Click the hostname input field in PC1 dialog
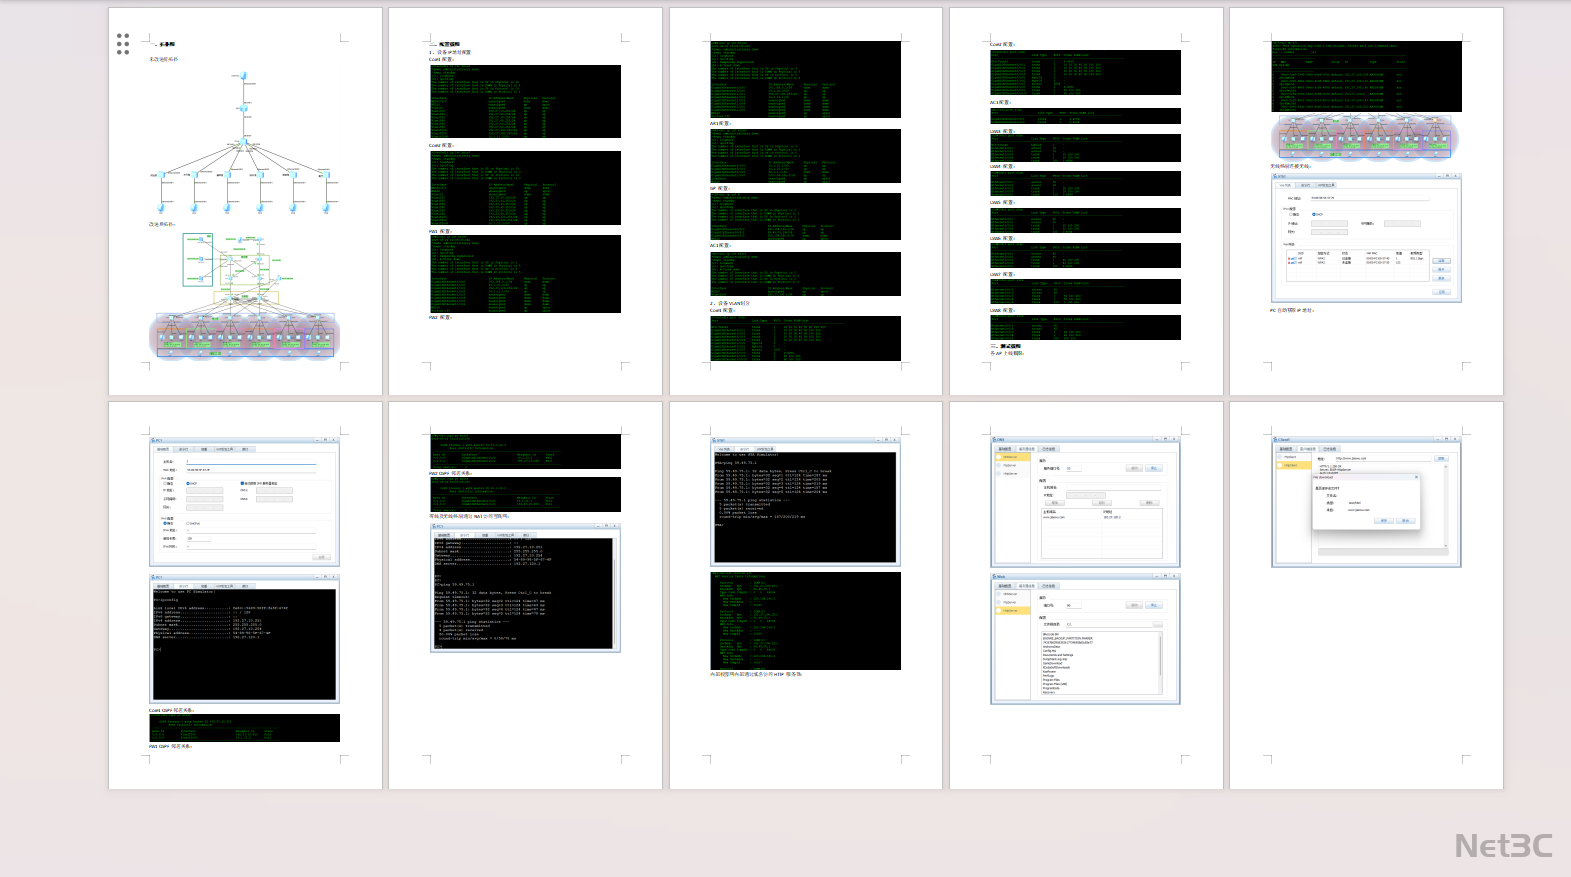Viewport: 1571px width, 877px height. (x=250, y=462)
